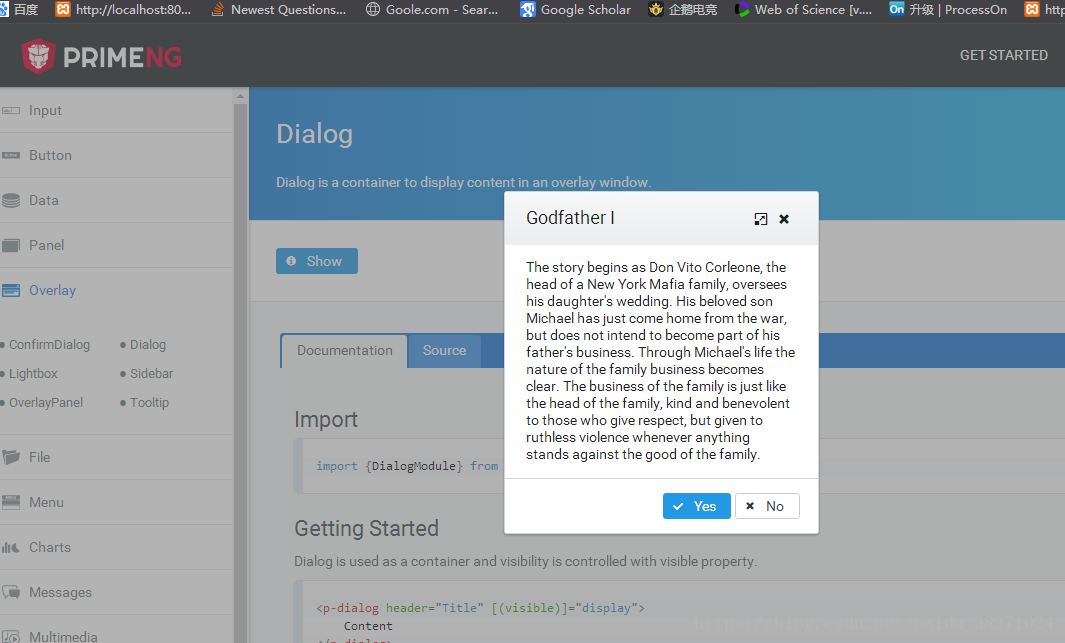The height and width of the screenshot is (643, 1065).
Task: Open the Baidu bookmark
Action: click(20, 10)
